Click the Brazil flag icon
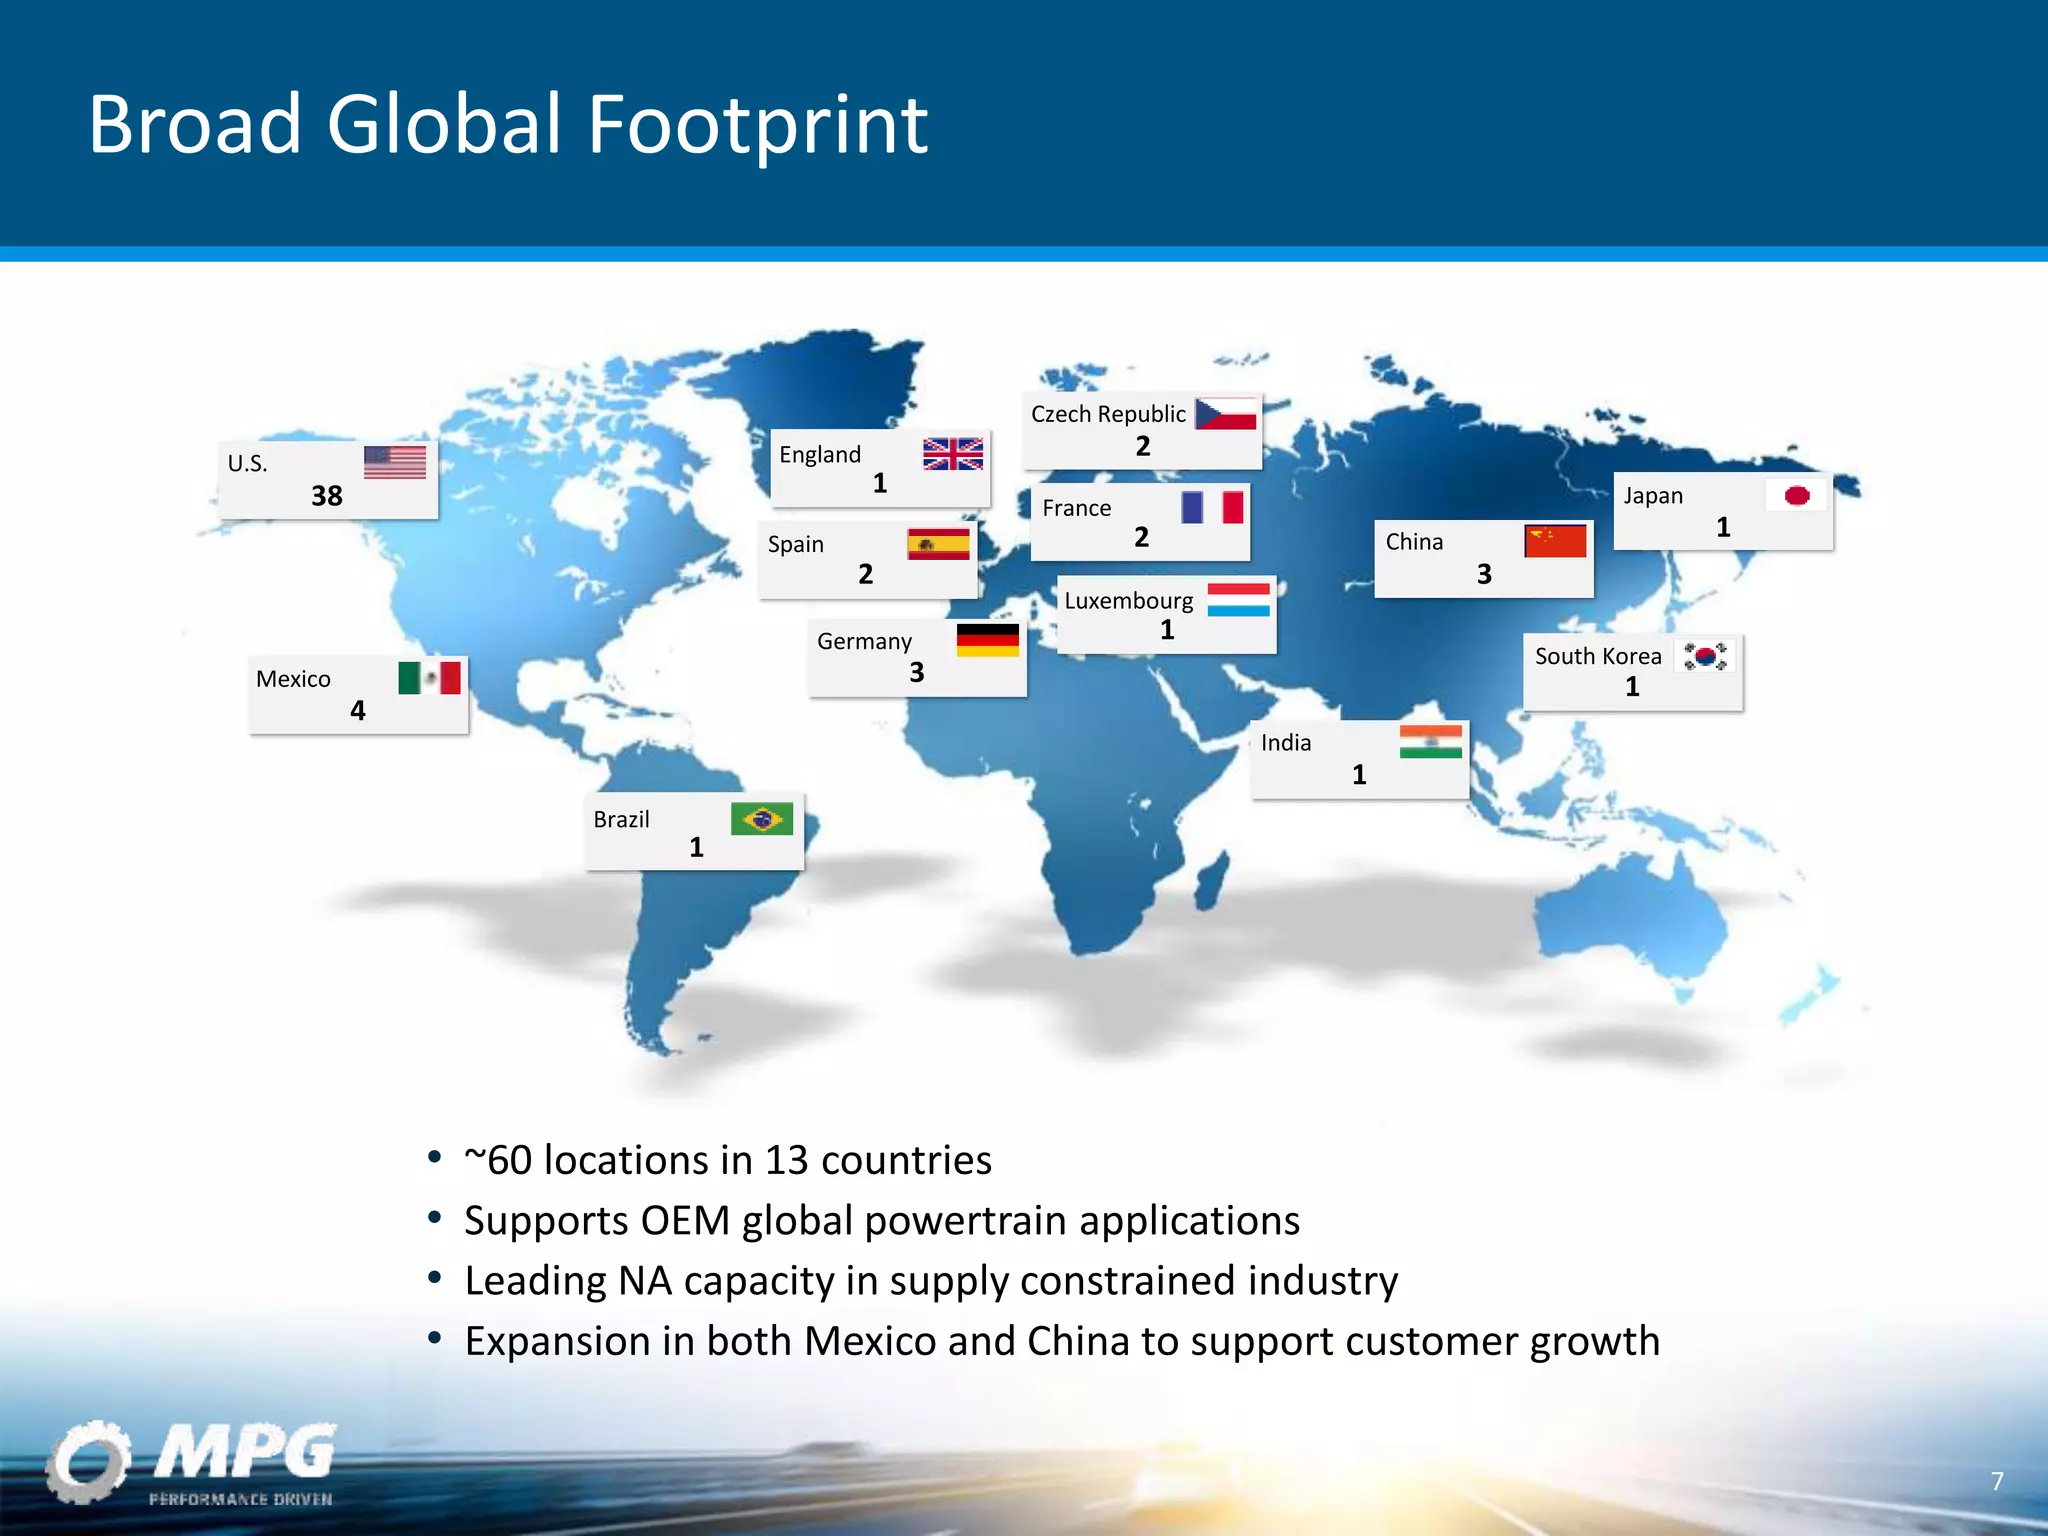 762,819
